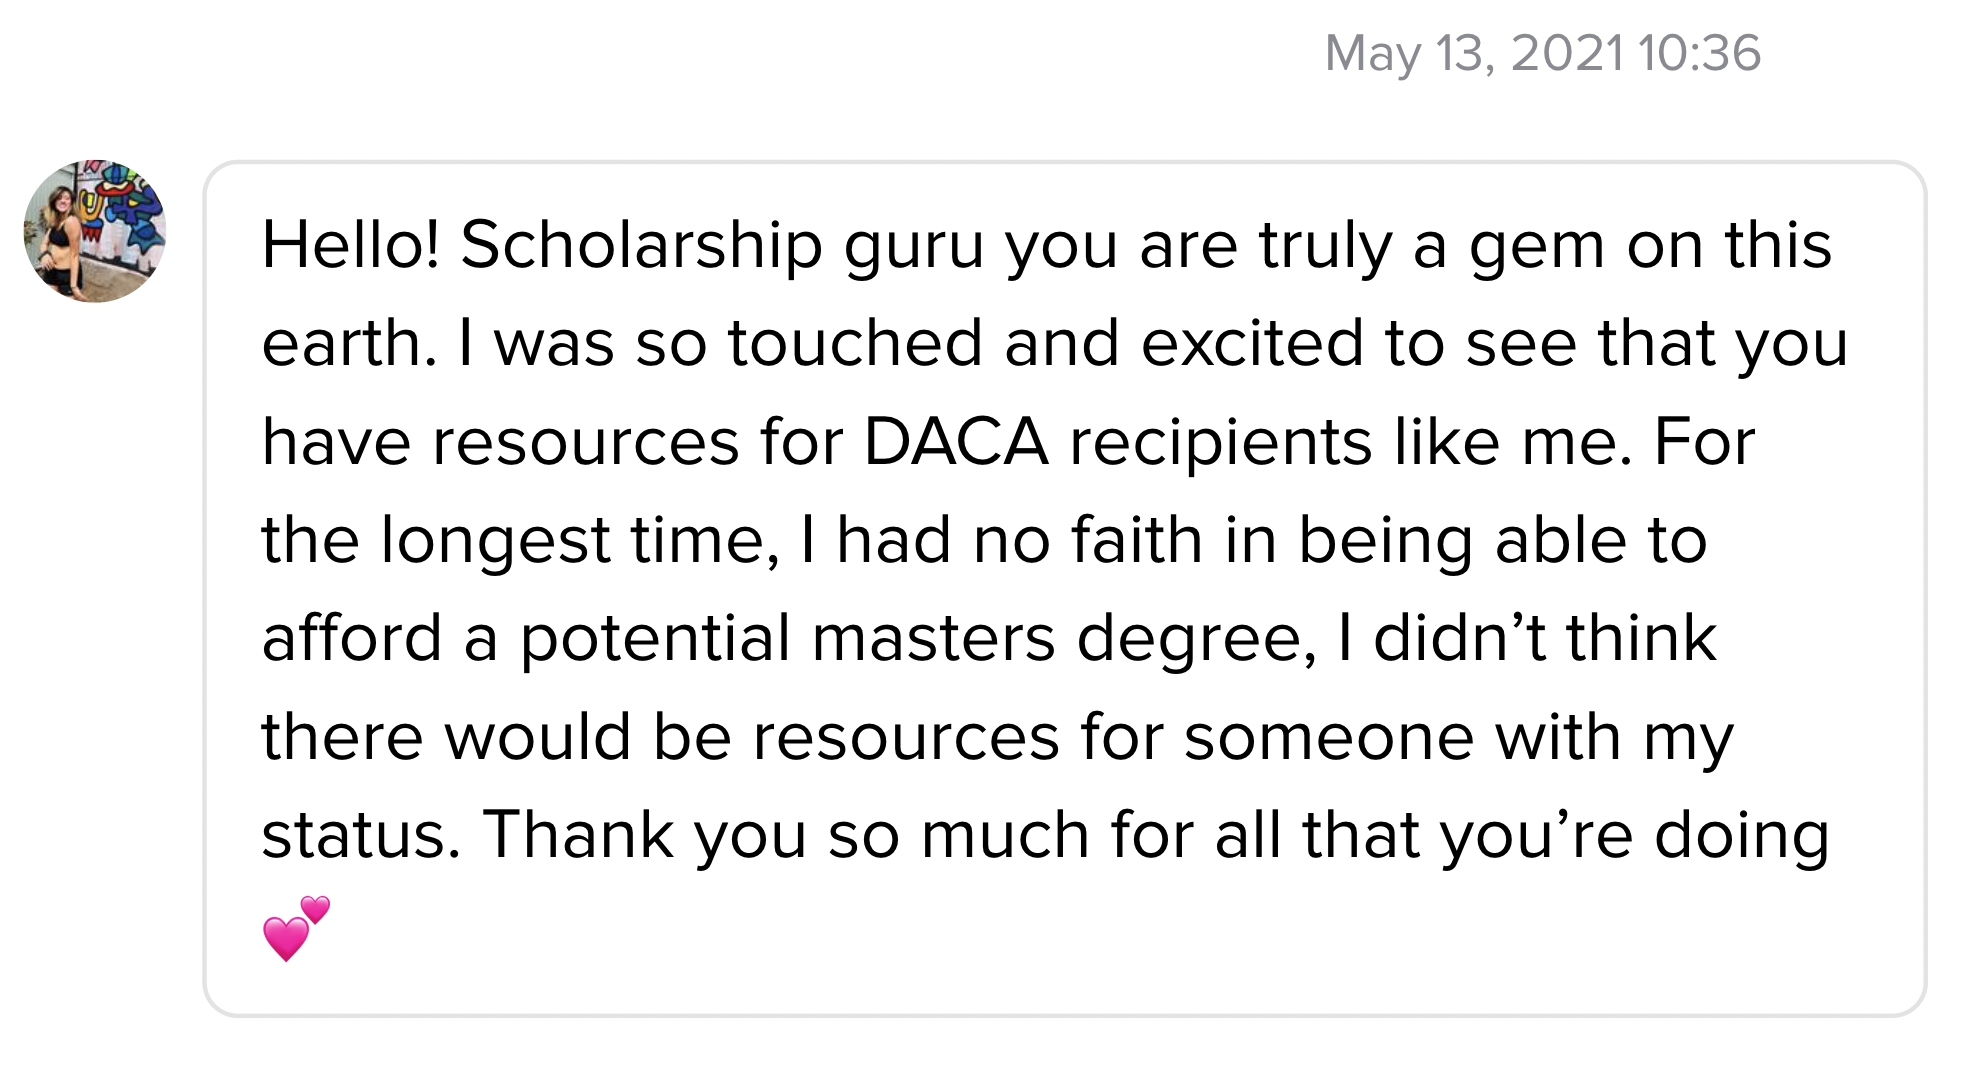Screen dimensions: 1988x1088
Task: Click the word "DACA" in the message
Action: coord(956,441)
